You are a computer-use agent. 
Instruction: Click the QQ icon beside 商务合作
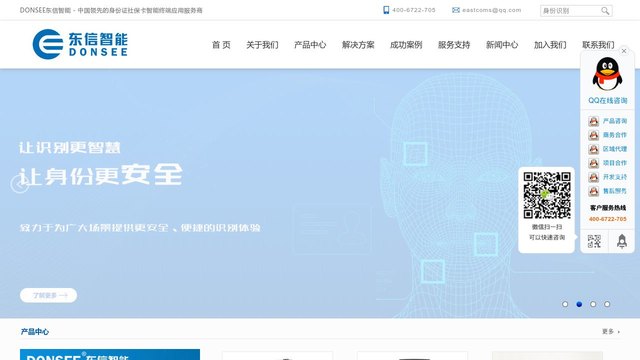click(x=593, y=135)
